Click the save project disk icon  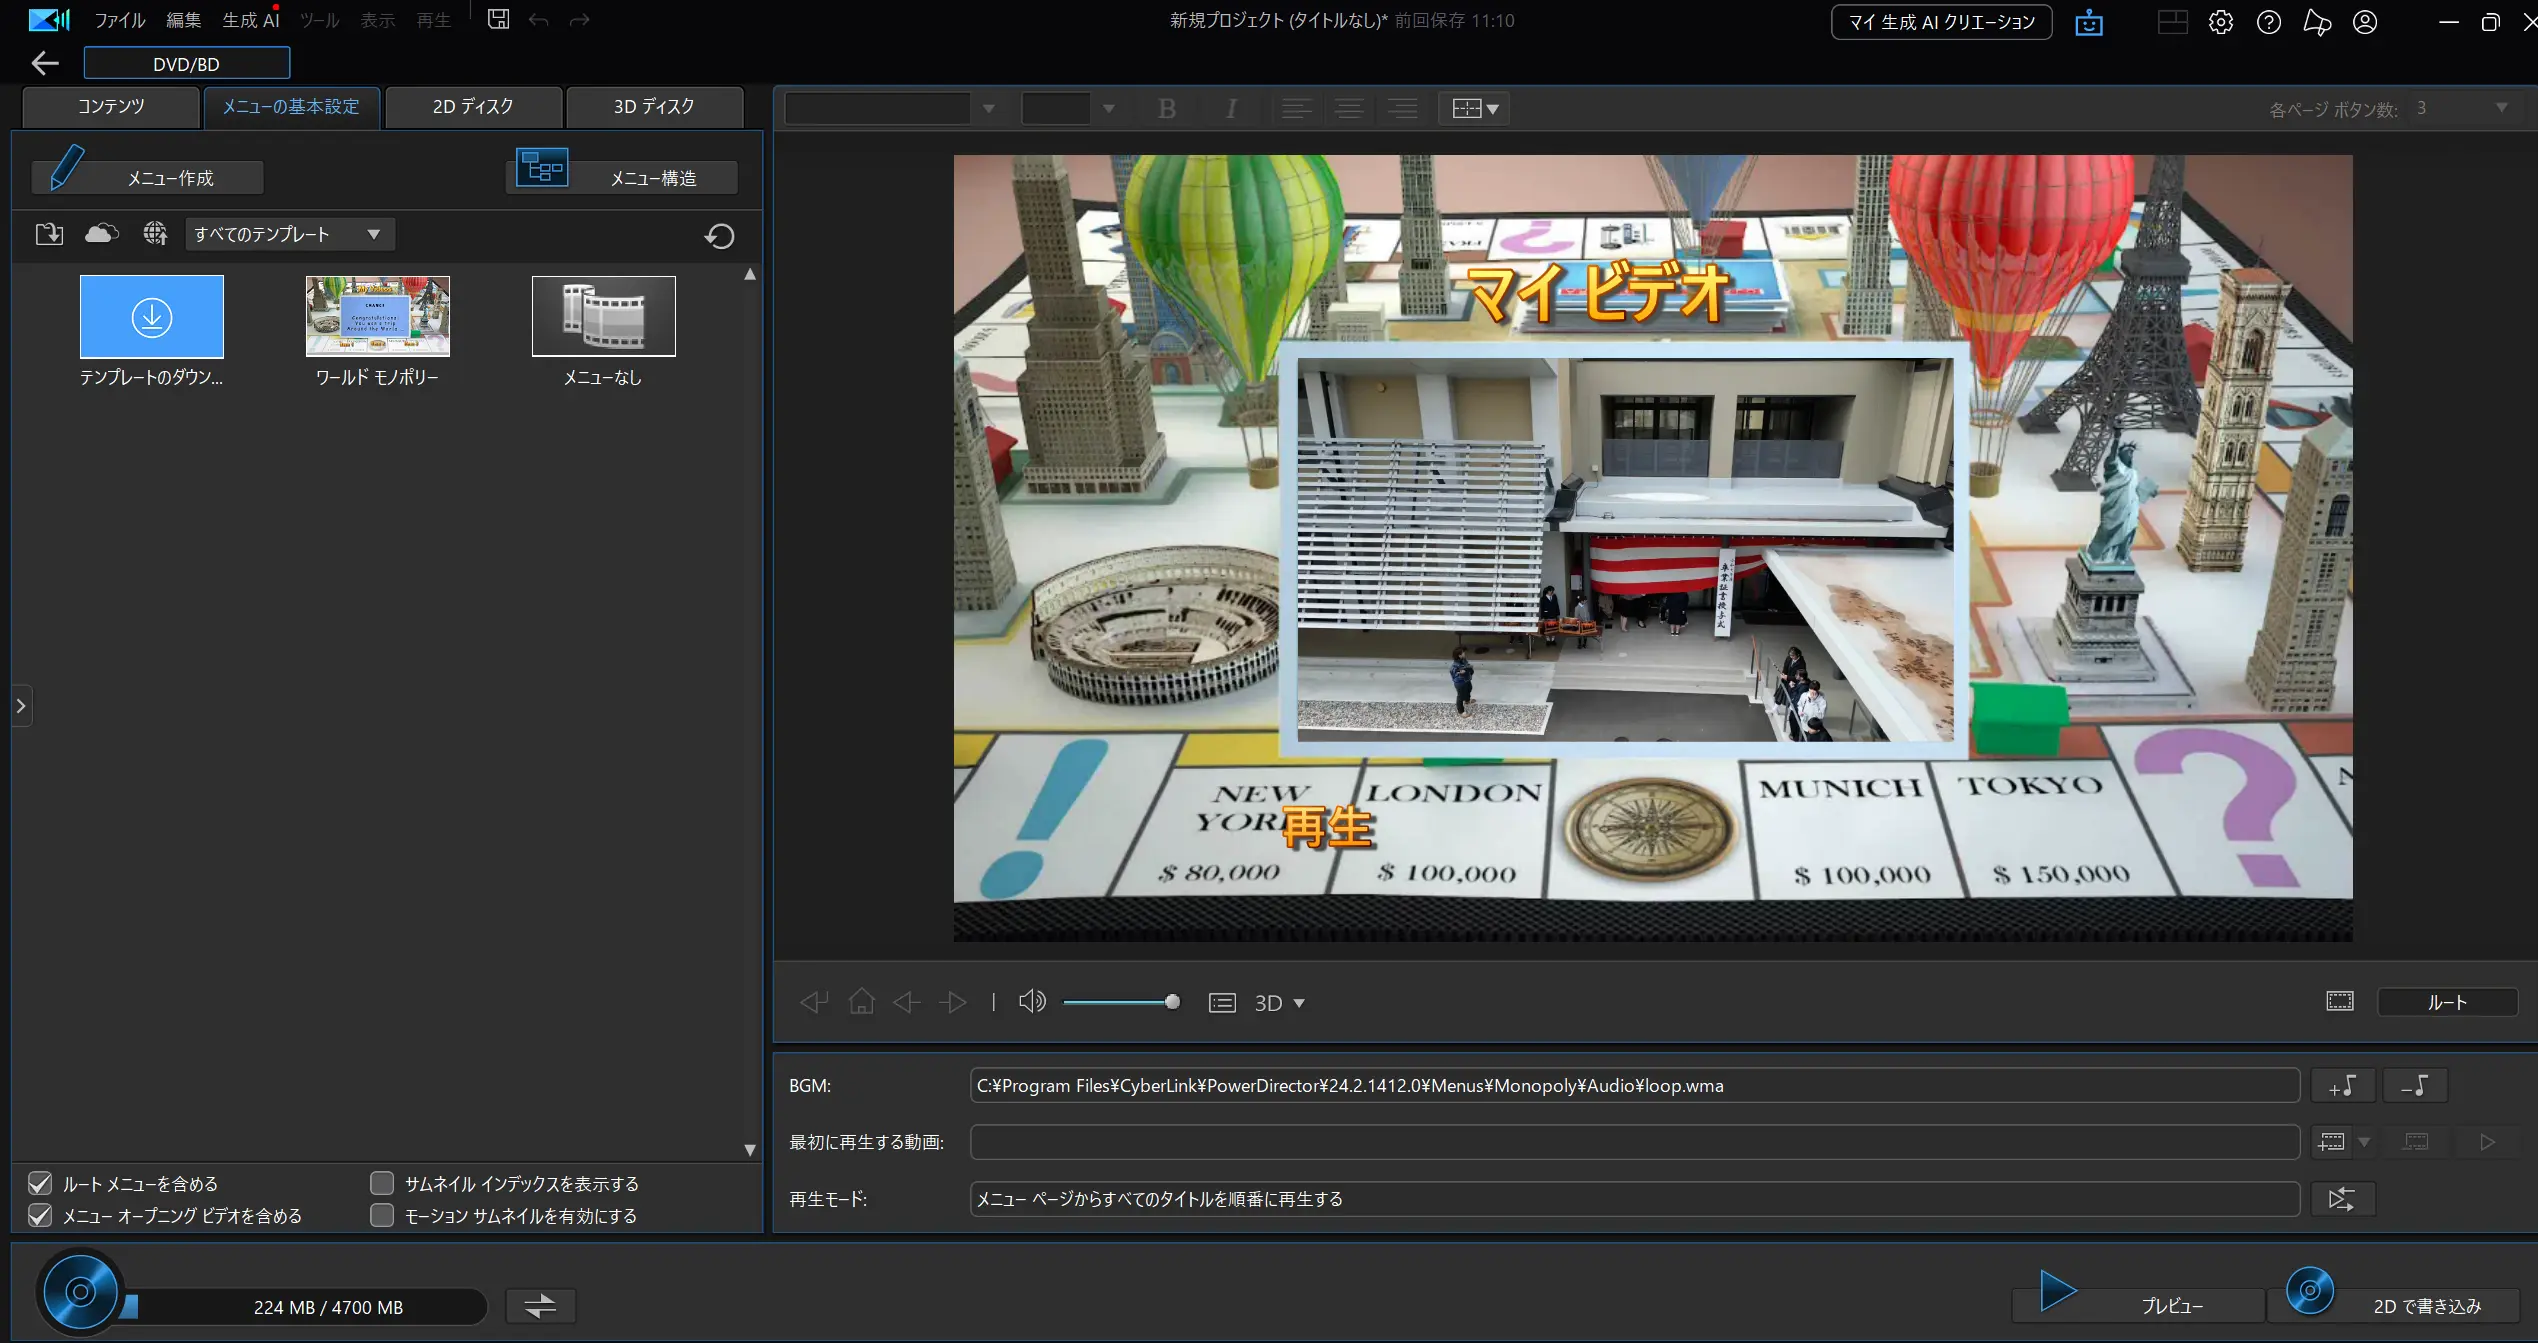[498, 19]
